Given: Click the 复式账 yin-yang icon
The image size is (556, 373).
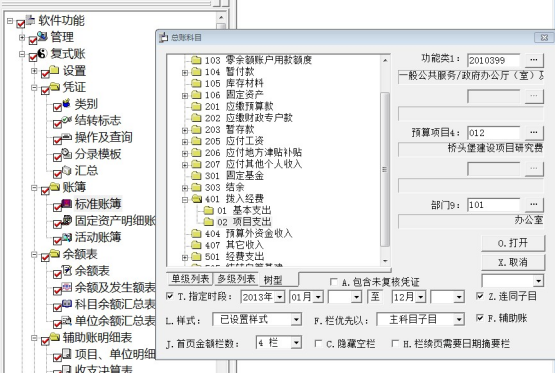Looking at the screenshot, I should pyautogui.click(x=42, y=53).
